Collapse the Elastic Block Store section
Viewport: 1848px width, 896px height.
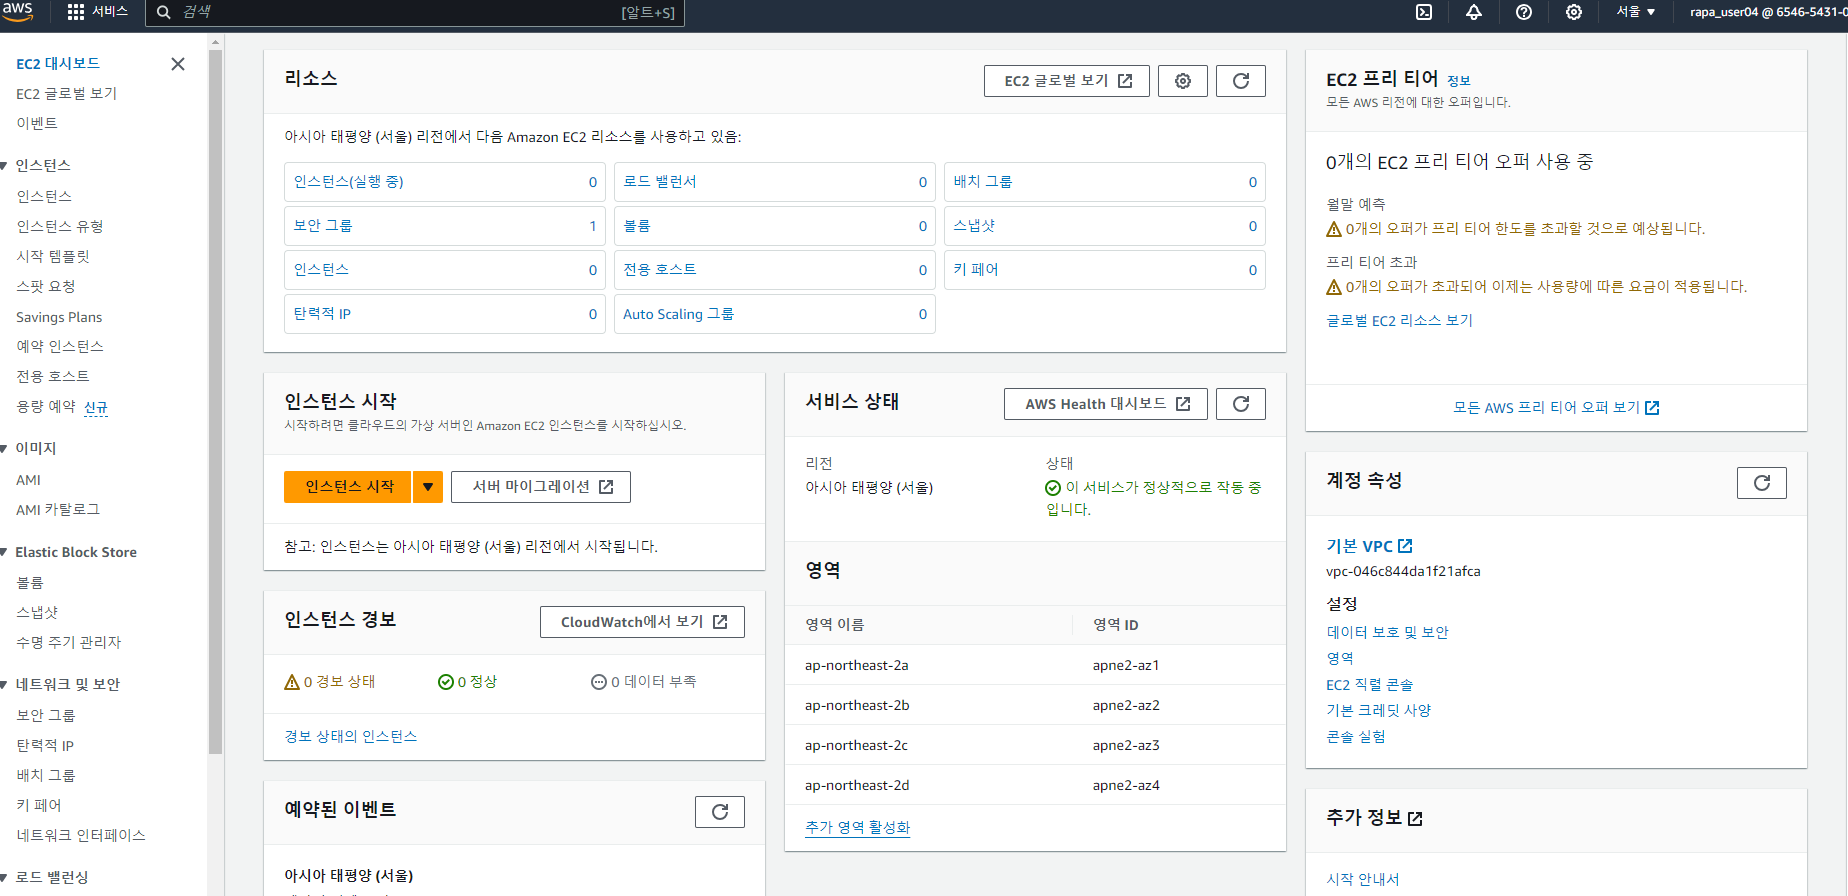click(5, 552)
